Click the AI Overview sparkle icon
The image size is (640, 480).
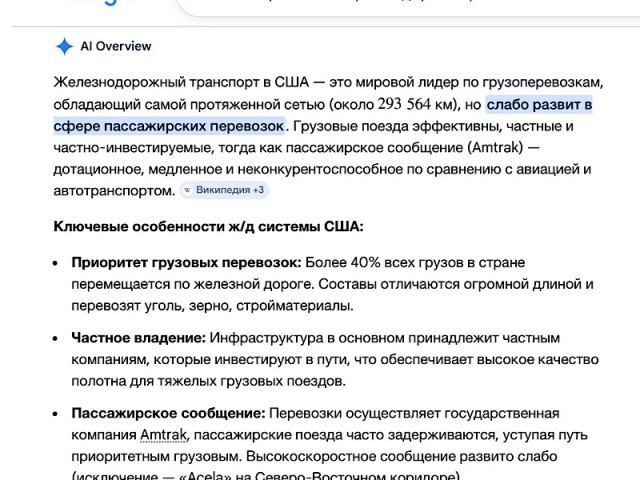(64, 46)
